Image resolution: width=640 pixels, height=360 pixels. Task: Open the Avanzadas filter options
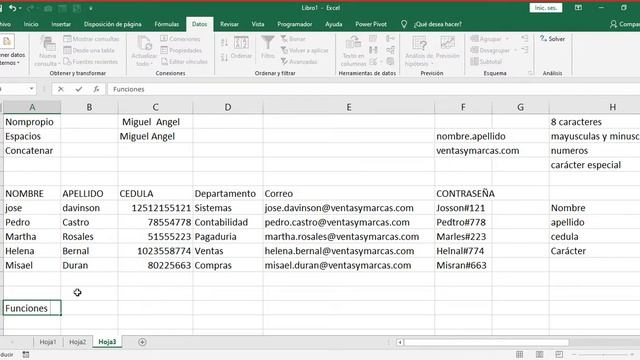coord(299,62)
